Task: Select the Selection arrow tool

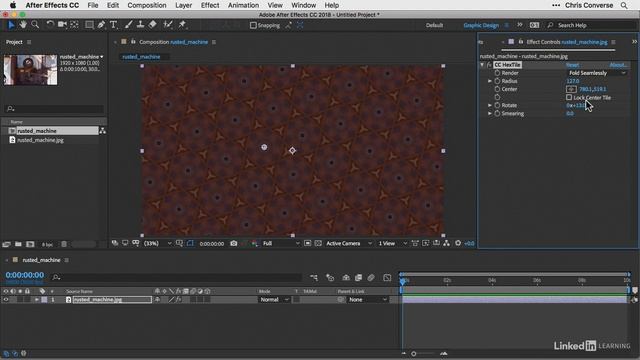Action: 11,25
